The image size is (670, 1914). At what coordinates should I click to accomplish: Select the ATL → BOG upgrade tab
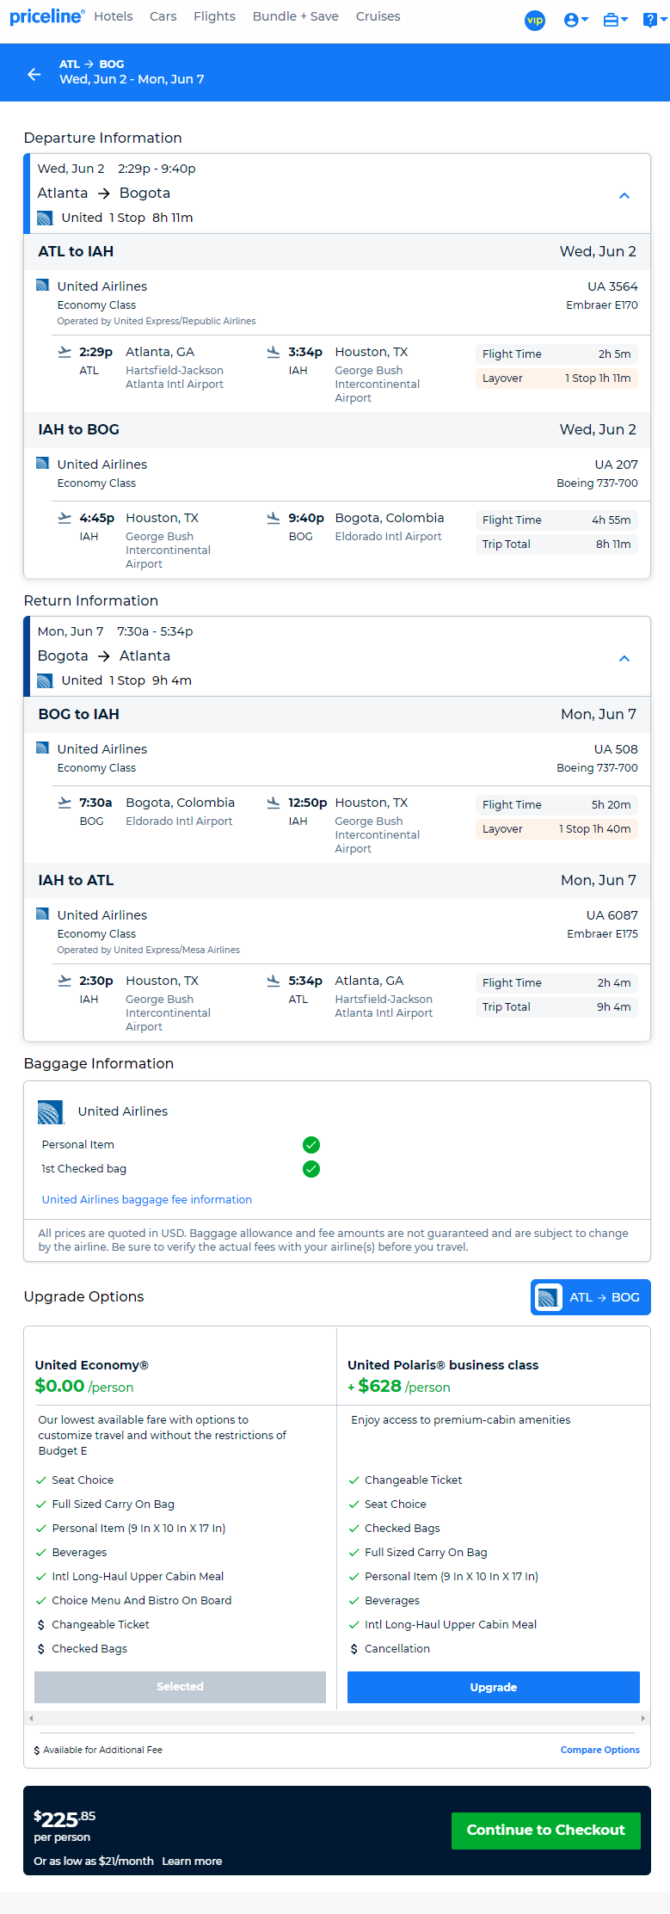pos(591,1298)
